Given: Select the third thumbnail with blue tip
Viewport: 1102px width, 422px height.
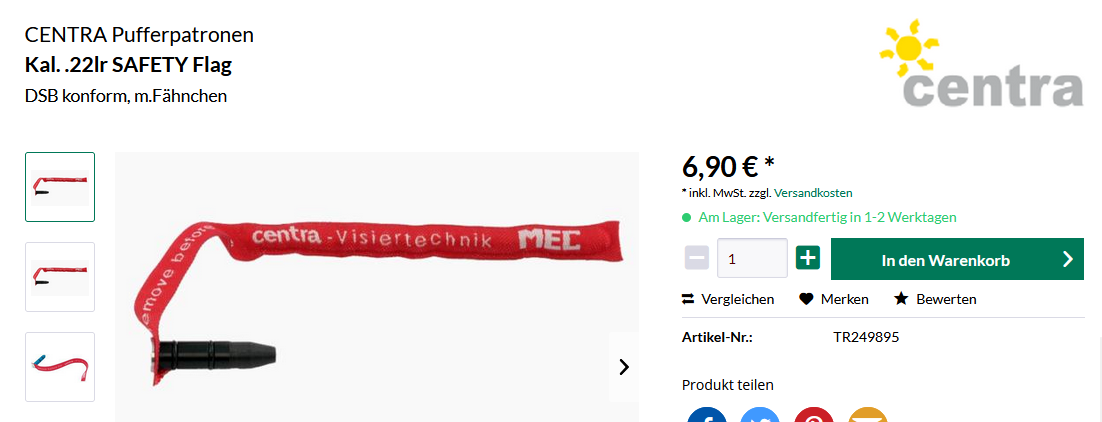Looking at the screenshot, I should pyautogui.click(x=60, y=367).
